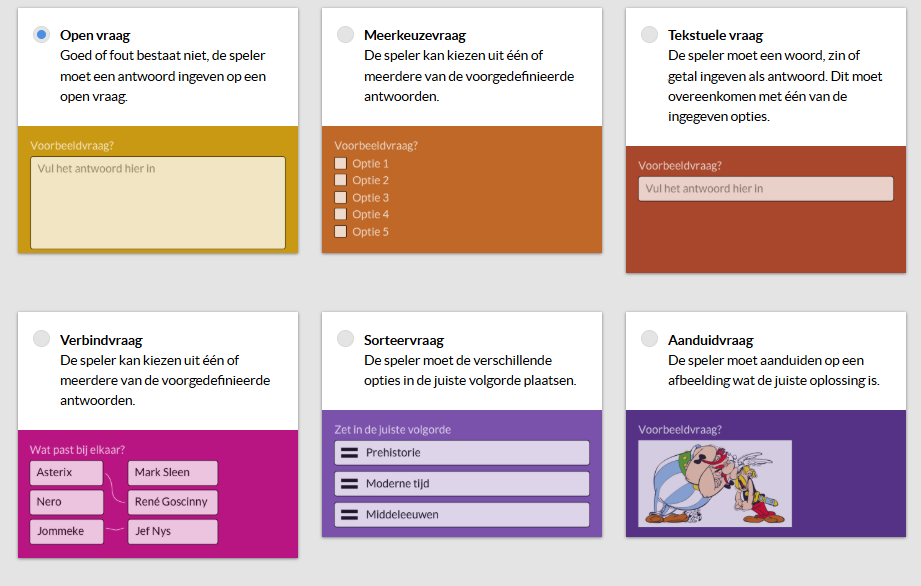Select the René Goscinny matching box
The height and width of the screenshot is (586, 921).
pos(172,502)
